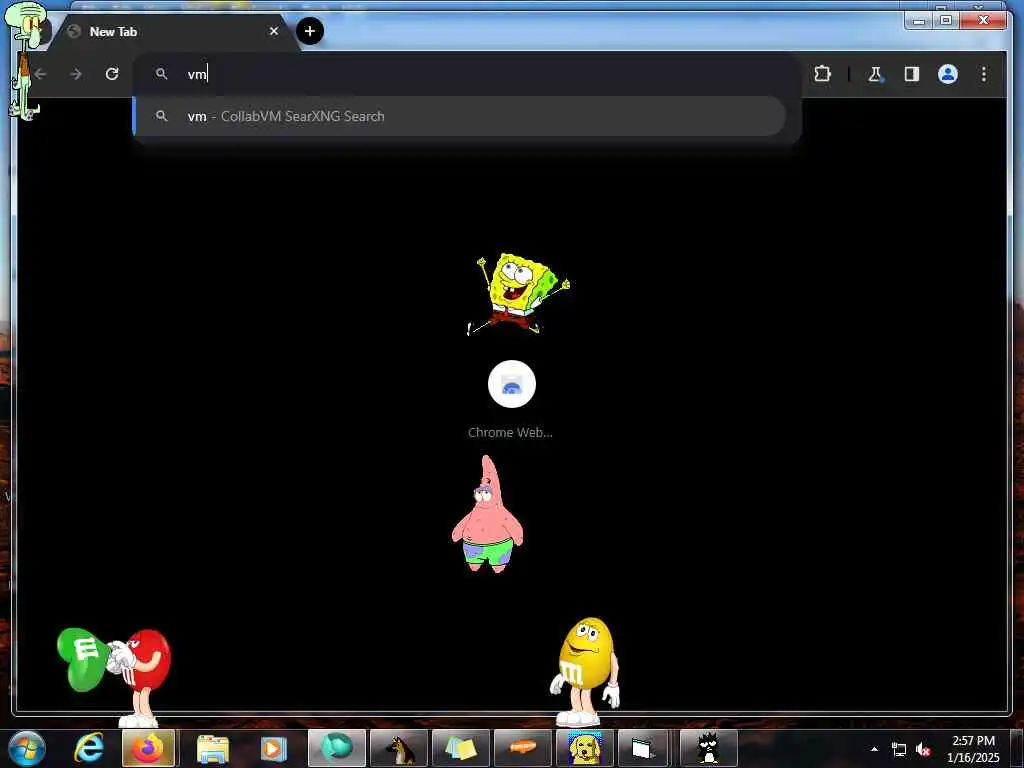Open the muted volume tray icon

click(x=923, y=750)
